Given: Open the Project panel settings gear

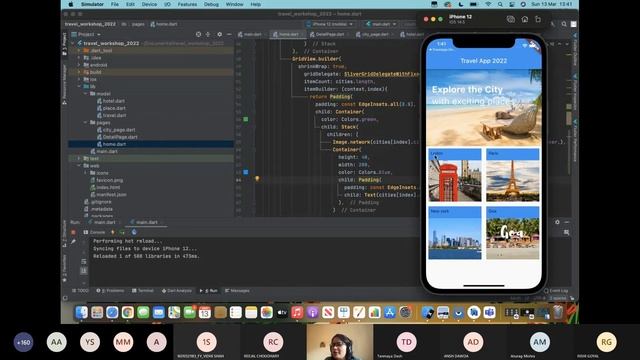Looking at the screenshot, I should [220, 34].
